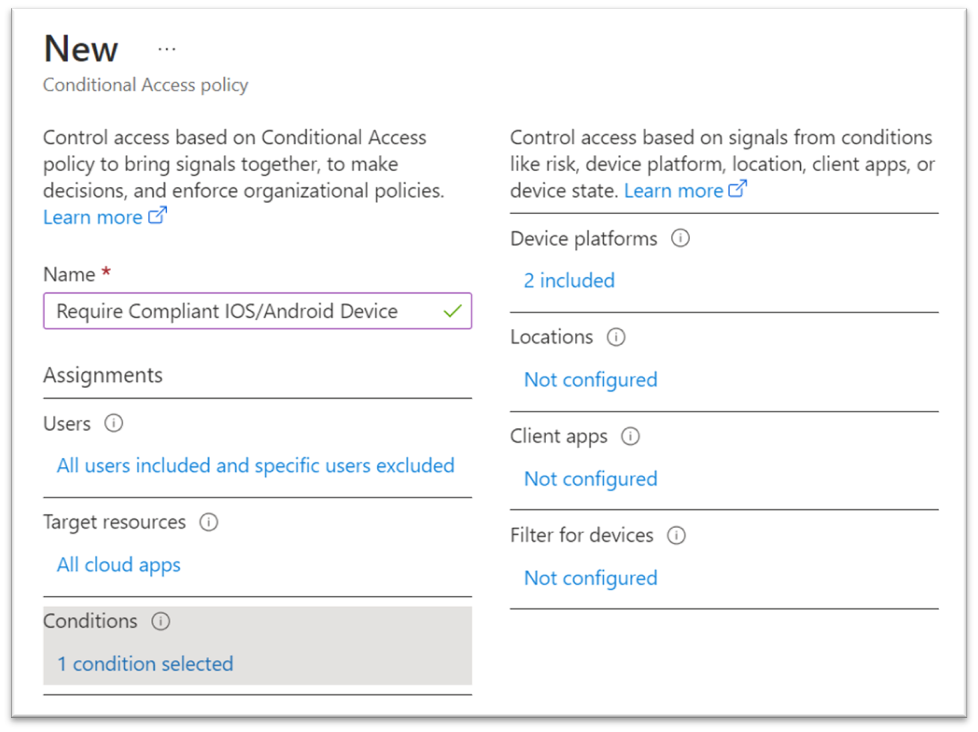Screen dimensions: 978x732
Task: Open the ellipsis menu next to New title
Action: coord(166,48)
